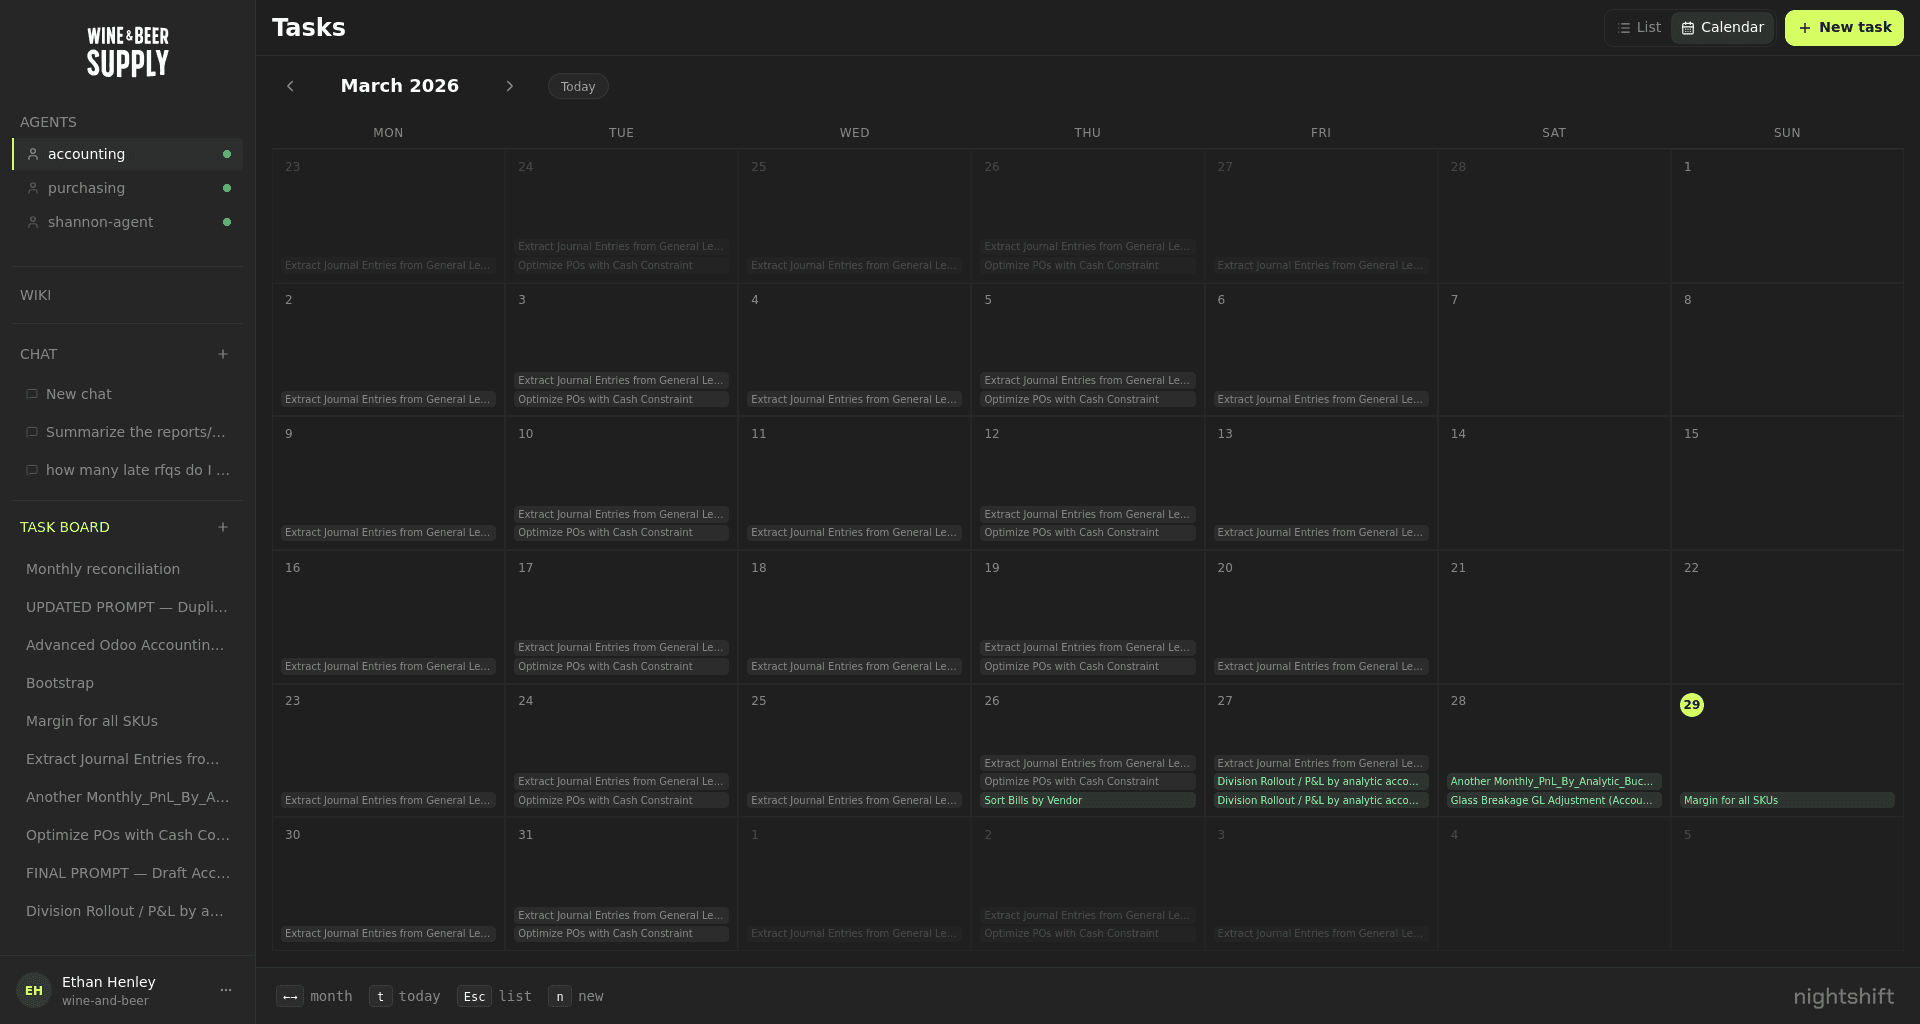Click the chat bubble icon beside New chat
The width and height of the screenshot is (1920, 1024).
pyautogui.click(x=32, y=393)
